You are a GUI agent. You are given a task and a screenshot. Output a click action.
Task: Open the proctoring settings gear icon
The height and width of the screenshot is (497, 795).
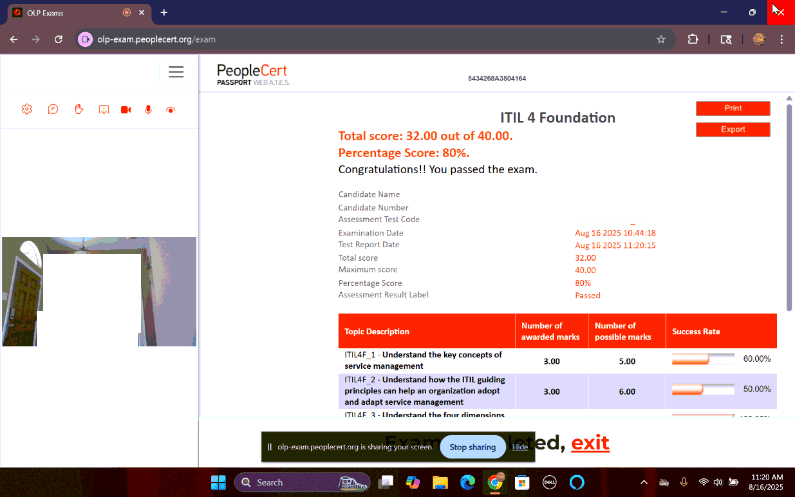(27, 109)
